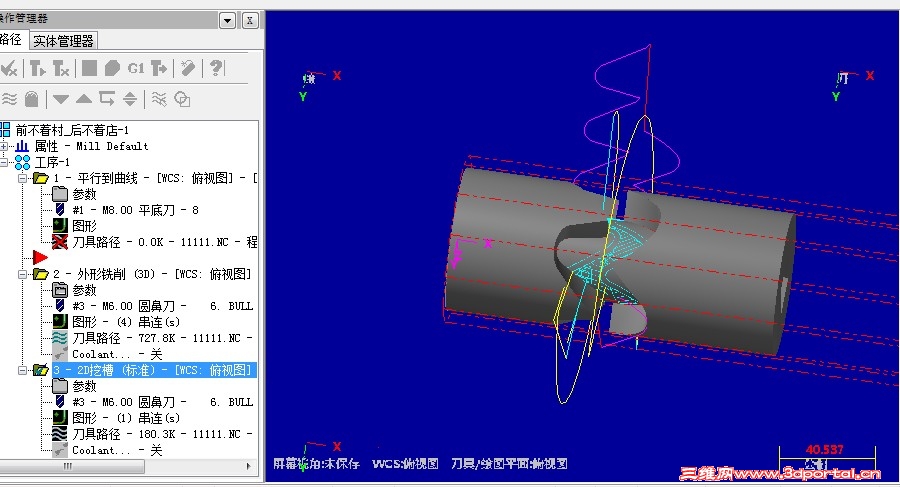Collapse operation 3 2D挖槽

click(22, 370)
